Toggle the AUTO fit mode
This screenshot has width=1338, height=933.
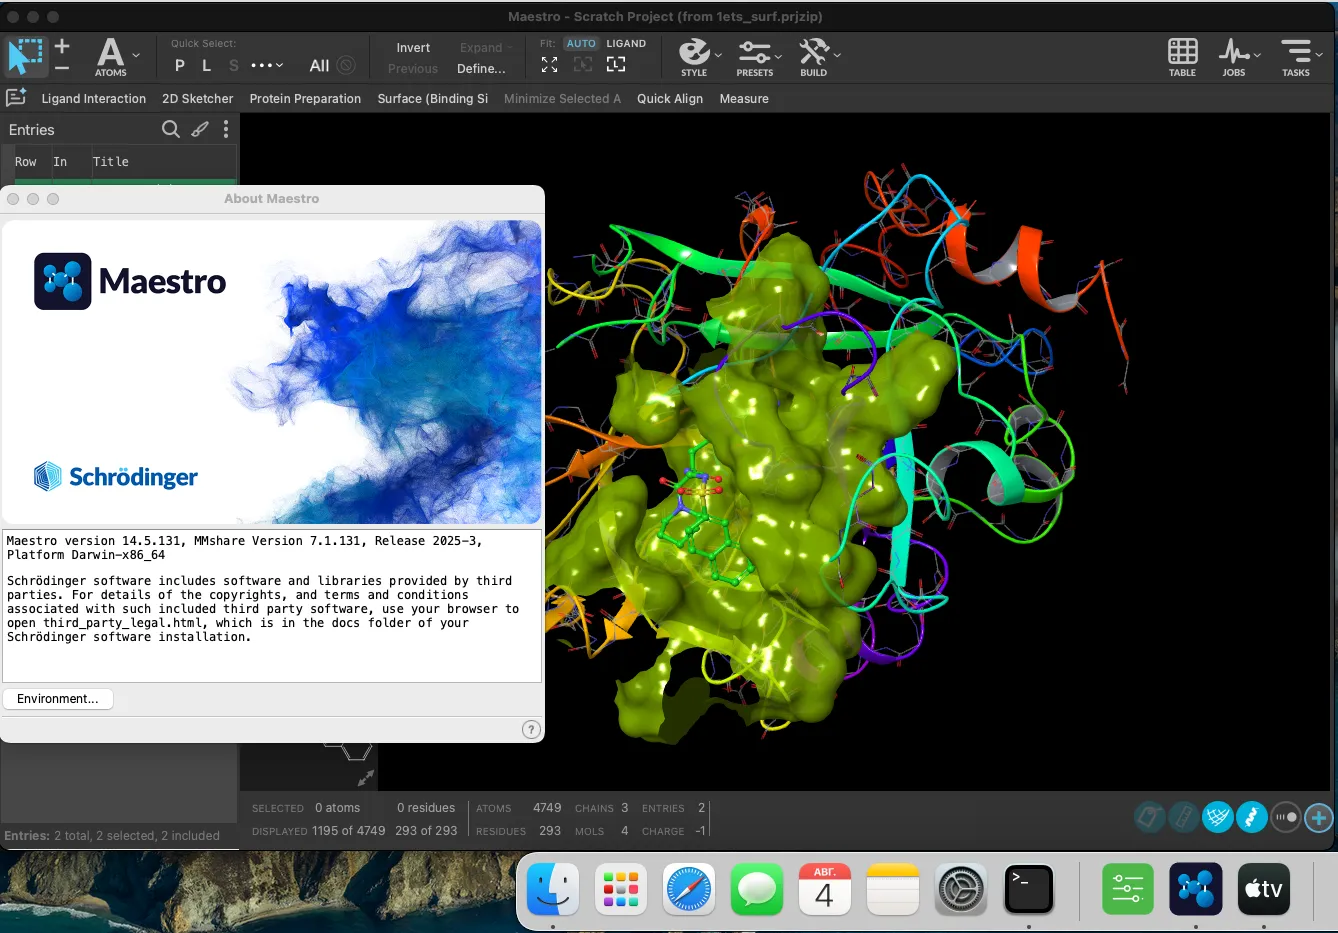point(581,44)
